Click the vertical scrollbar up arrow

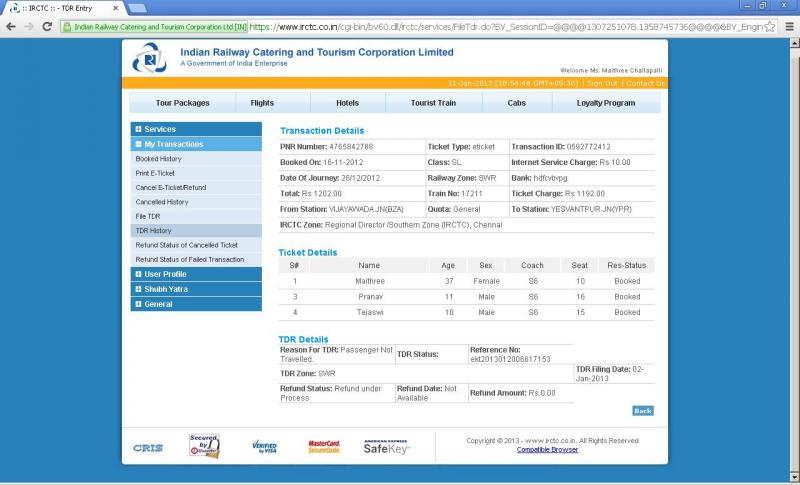pos(794,43)
